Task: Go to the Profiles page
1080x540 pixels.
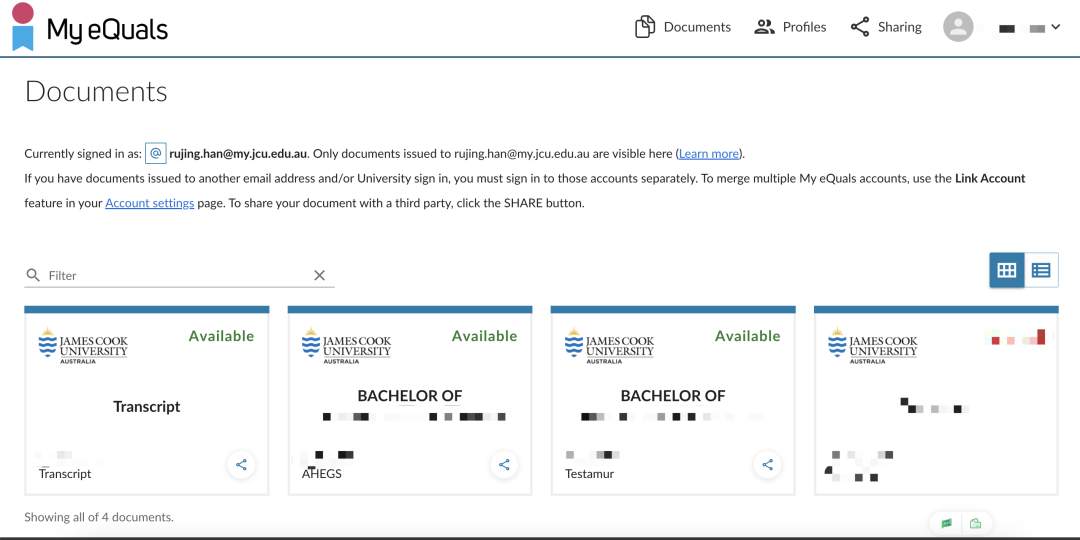Action: pos(790,27)
